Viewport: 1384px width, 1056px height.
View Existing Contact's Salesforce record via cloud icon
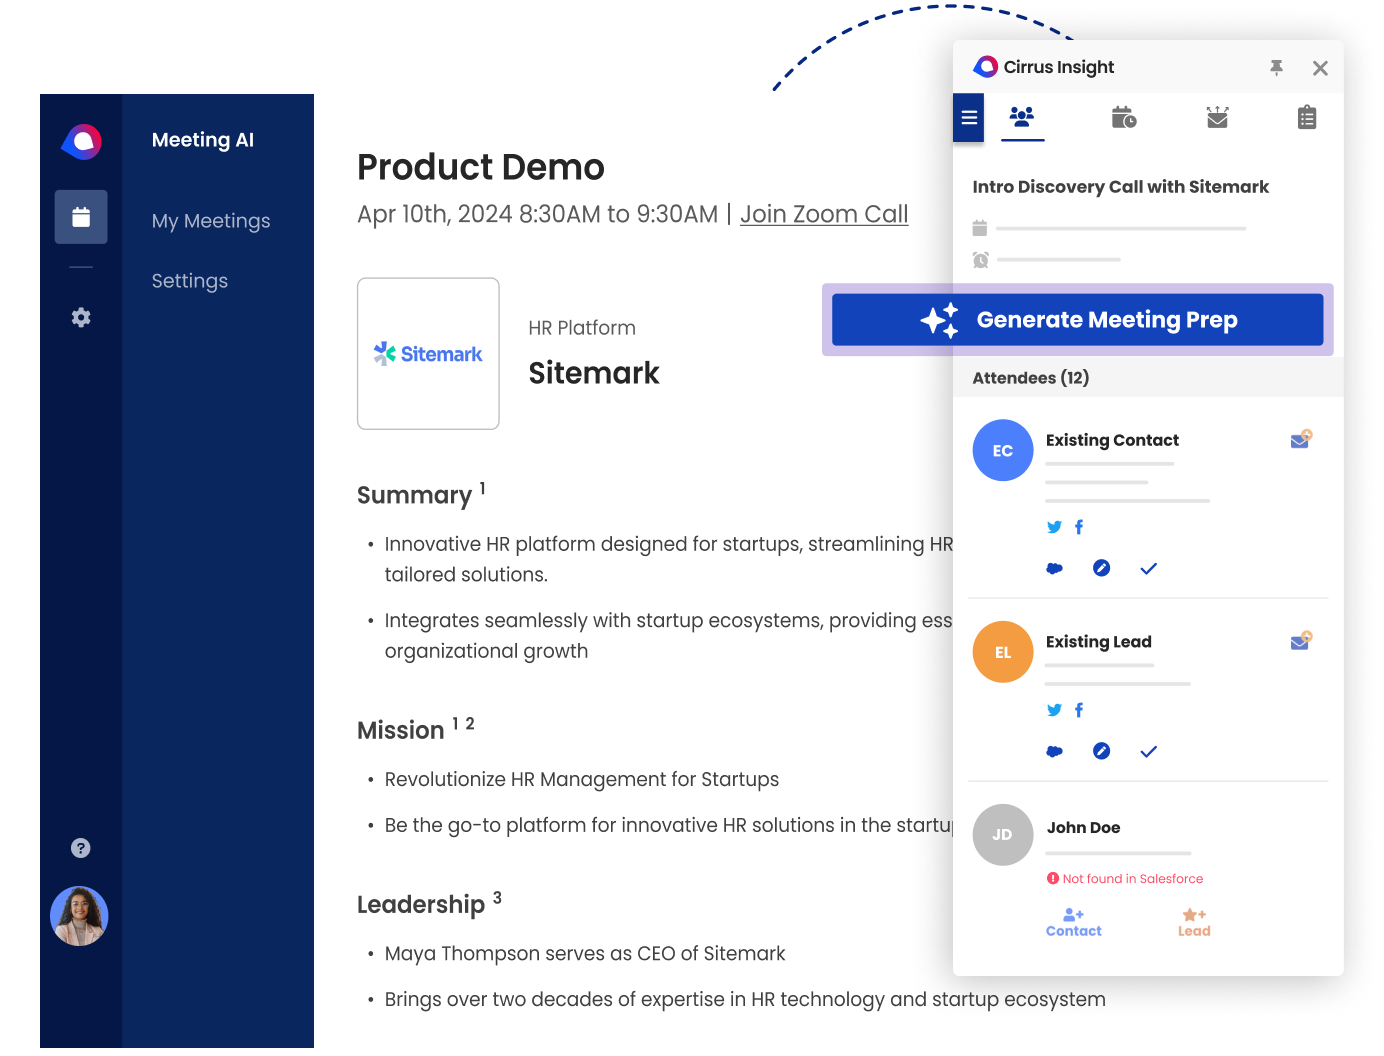point(1054,568)
